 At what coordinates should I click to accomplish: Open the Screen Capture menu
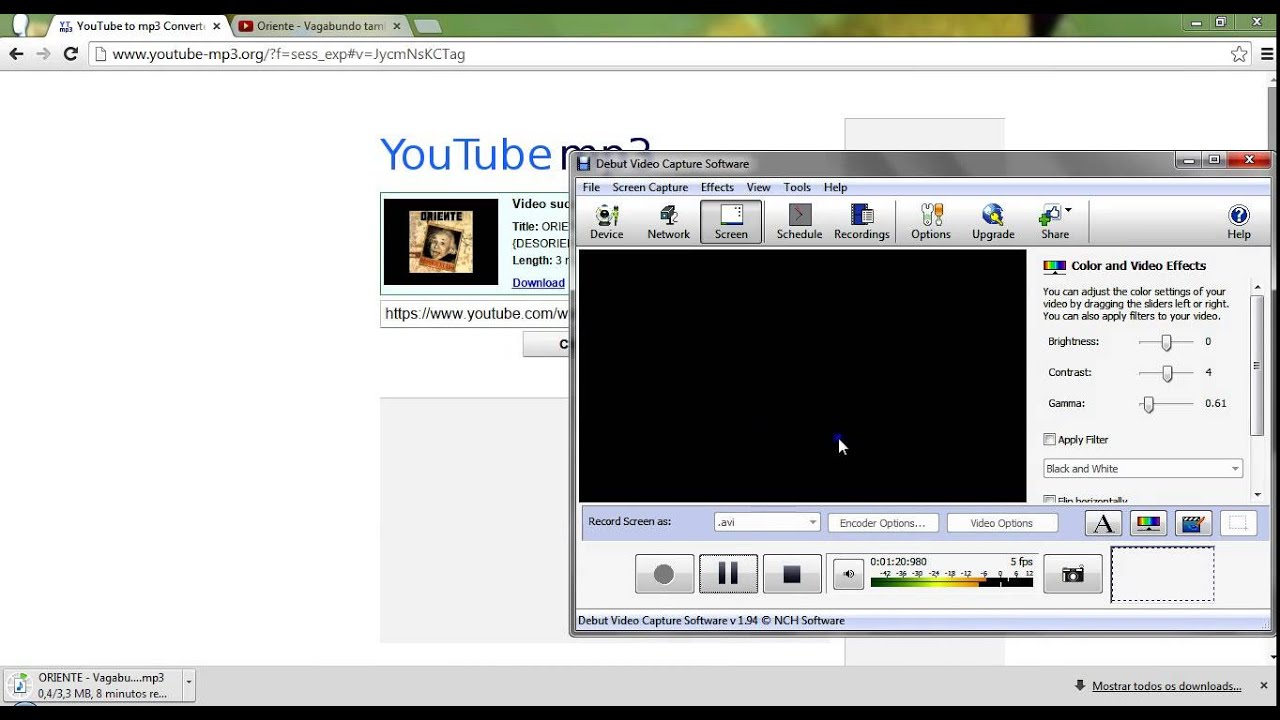[x=650, y=187]
